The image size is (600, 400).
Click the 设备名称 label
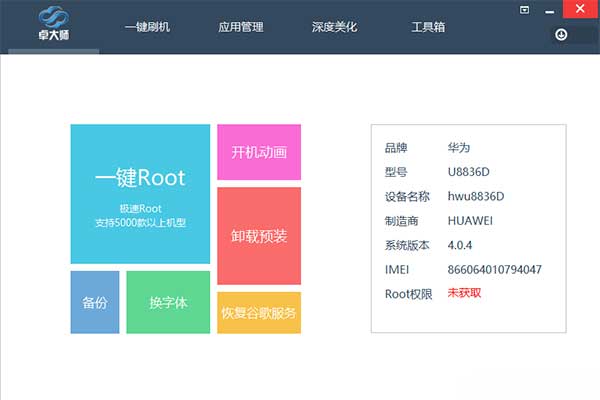click(x=407, y=196)
